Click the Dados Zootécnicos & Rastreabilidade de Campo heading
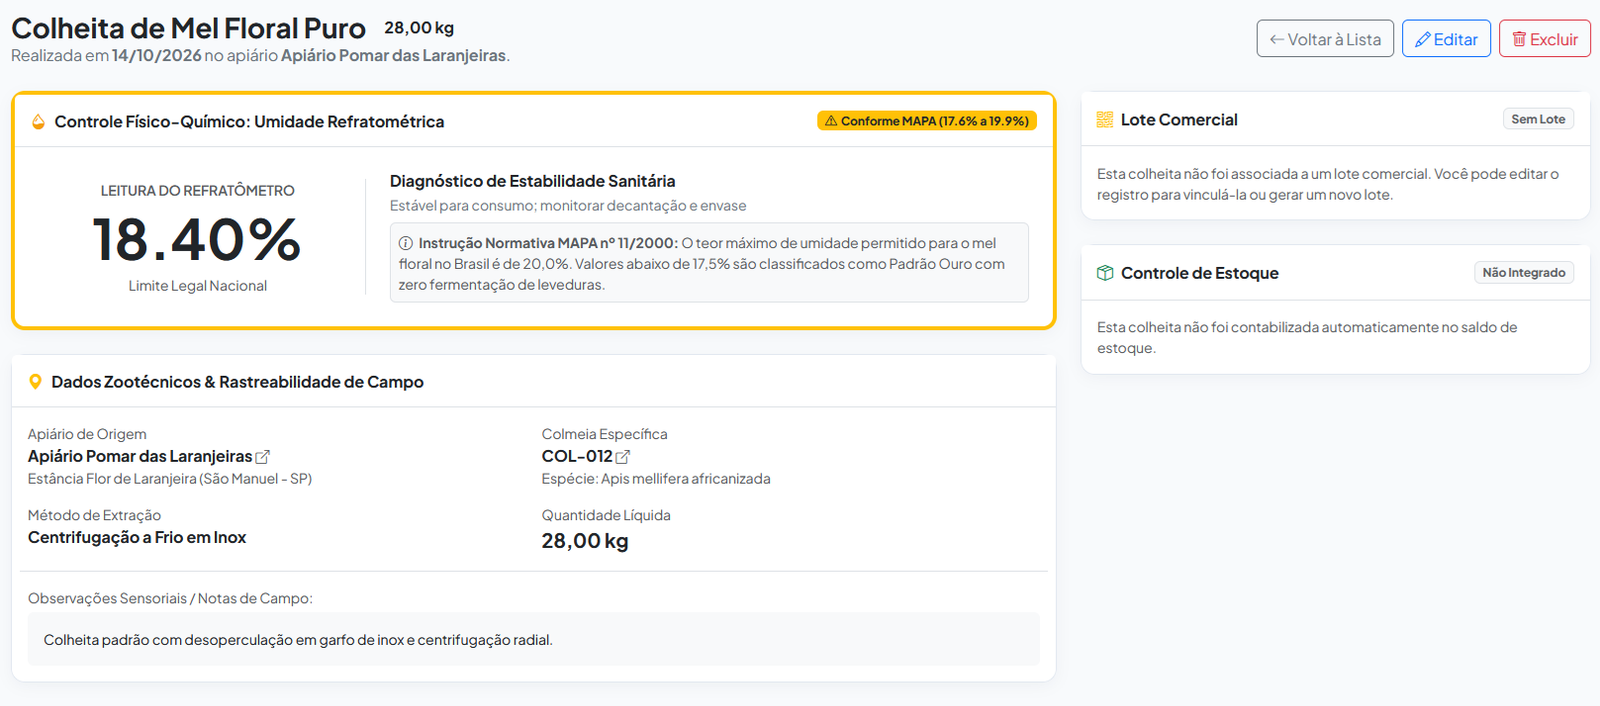This screenshot has height=706, width=1600. [238, 382]
